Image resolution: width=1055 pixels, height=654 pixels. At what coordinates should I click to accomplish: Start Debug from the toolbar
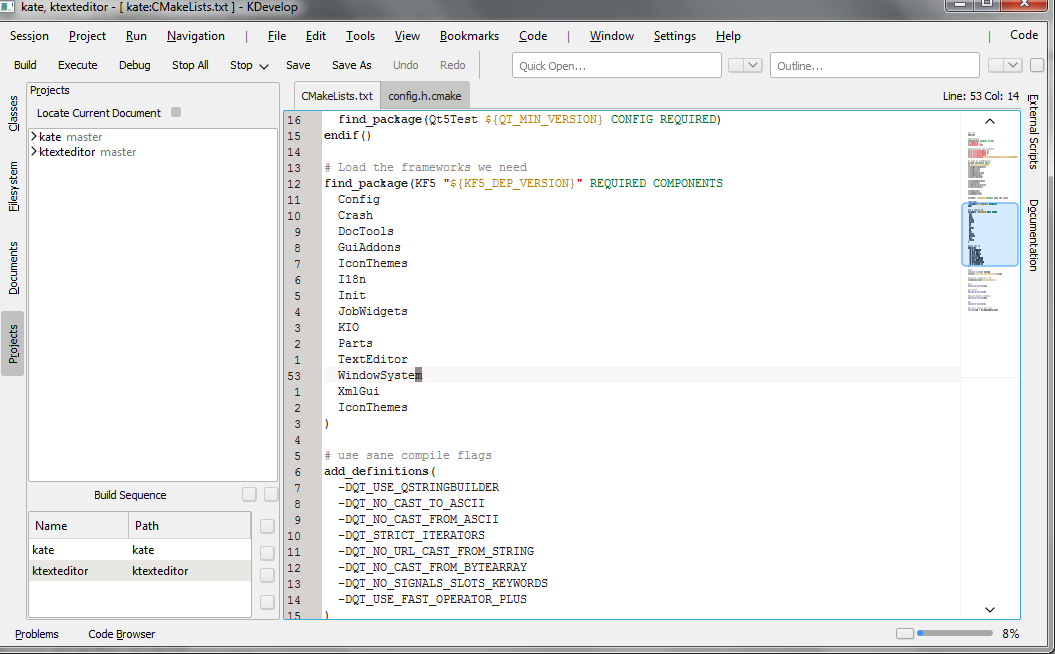pyautogui.click(x=135, y=65)
